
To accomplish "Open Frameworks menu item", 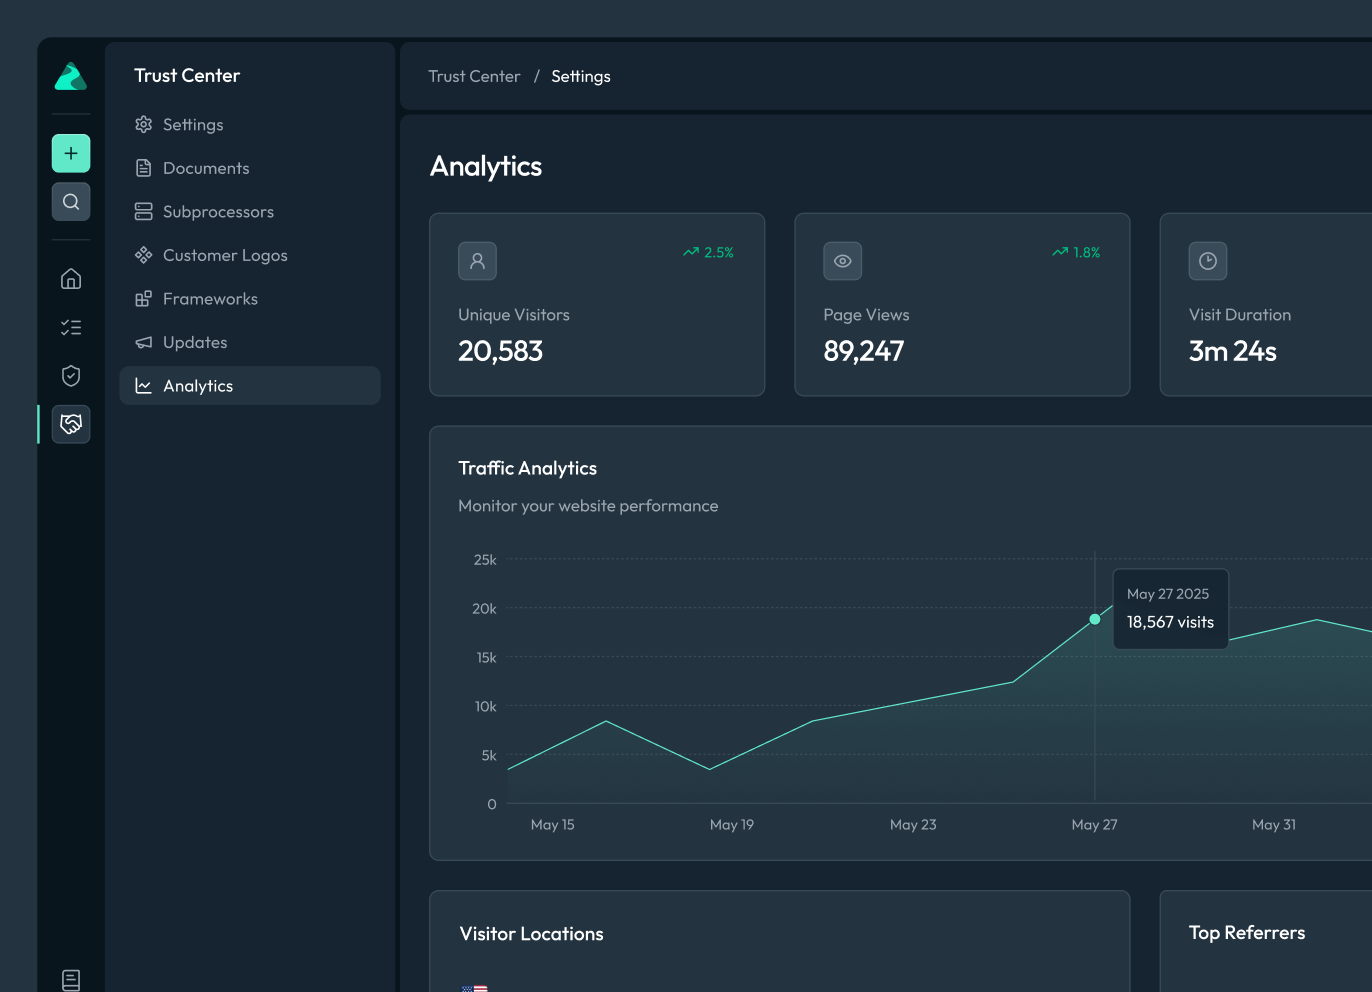I will 250,299.
